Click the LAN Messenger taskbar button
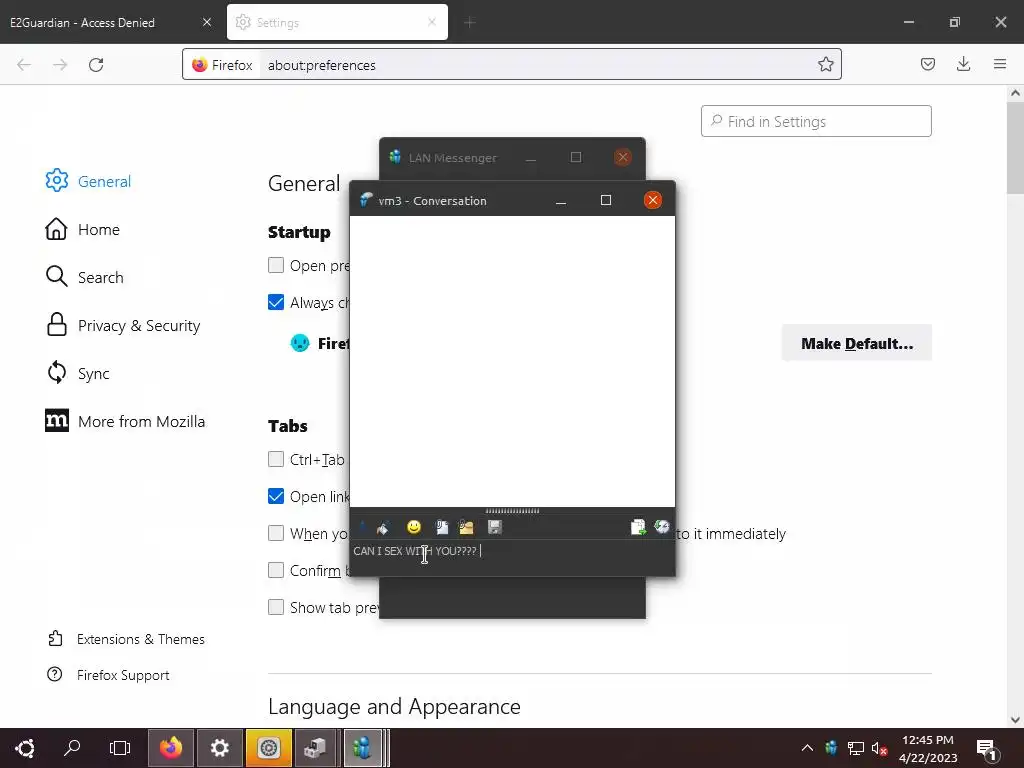The image size is (1024, 768). (x=363, y=748)
